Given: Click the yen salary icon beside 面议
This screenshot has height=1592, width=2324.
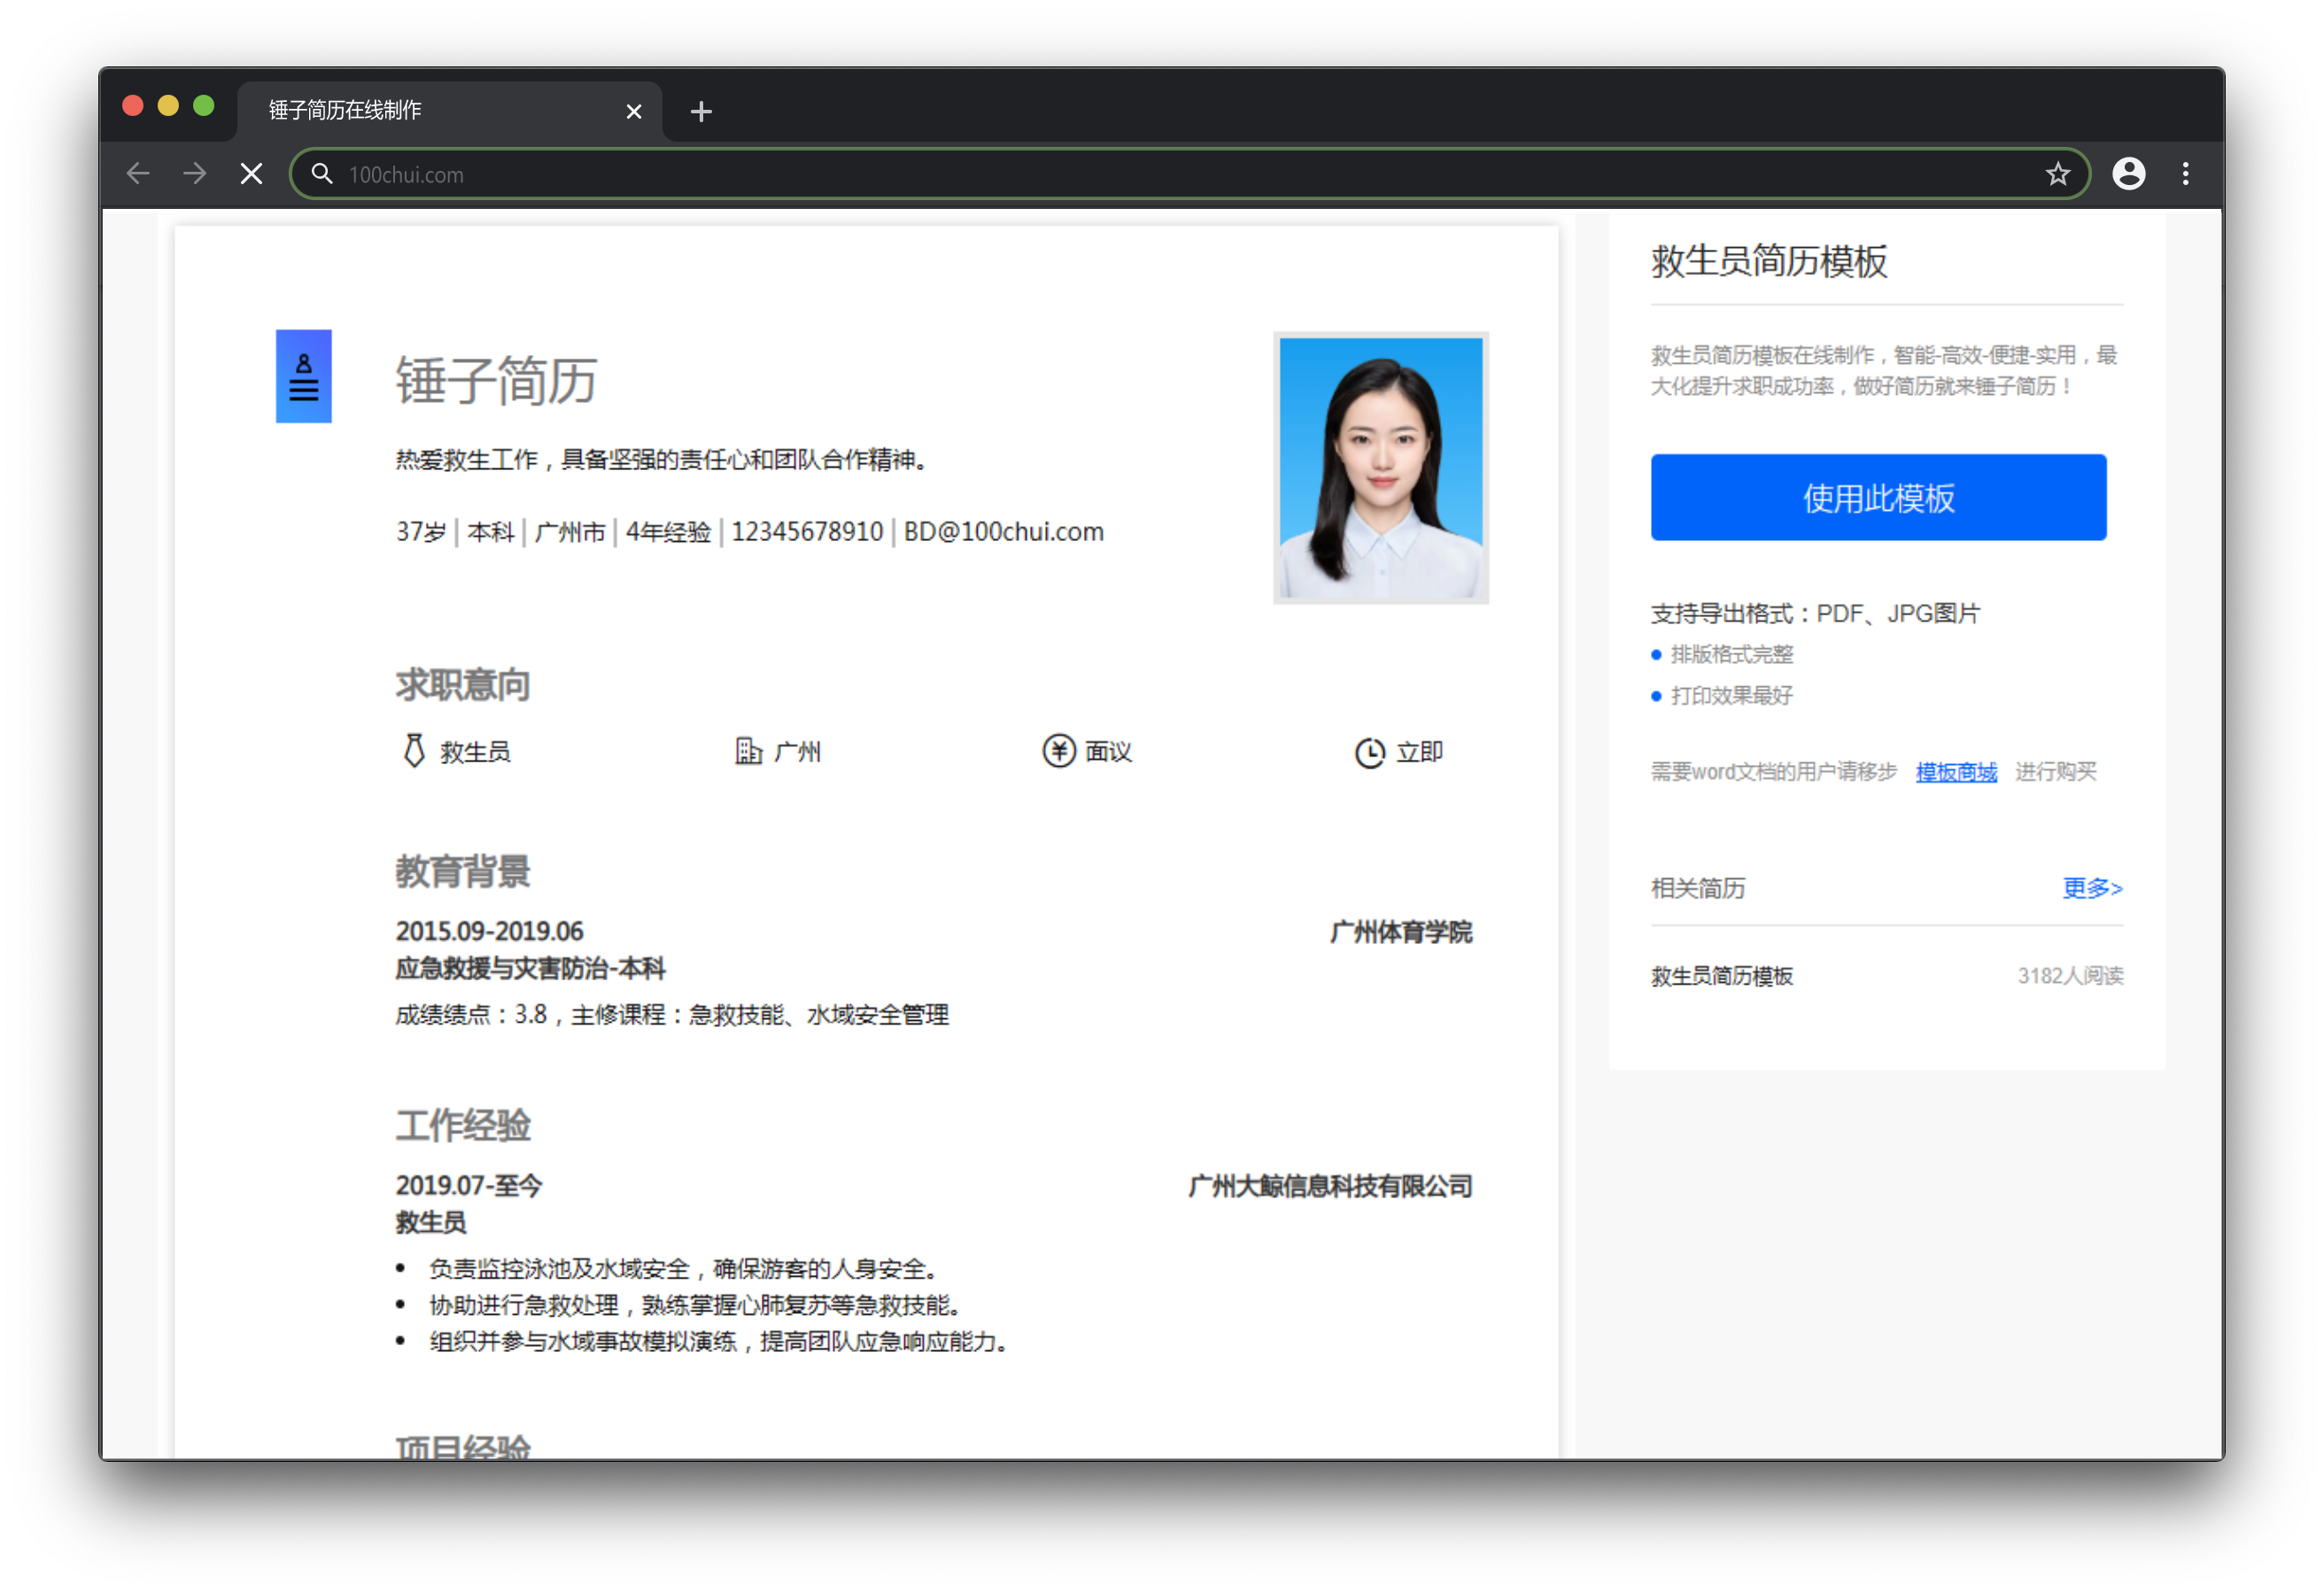Looking at the screenshot, I should (1058, 750).
